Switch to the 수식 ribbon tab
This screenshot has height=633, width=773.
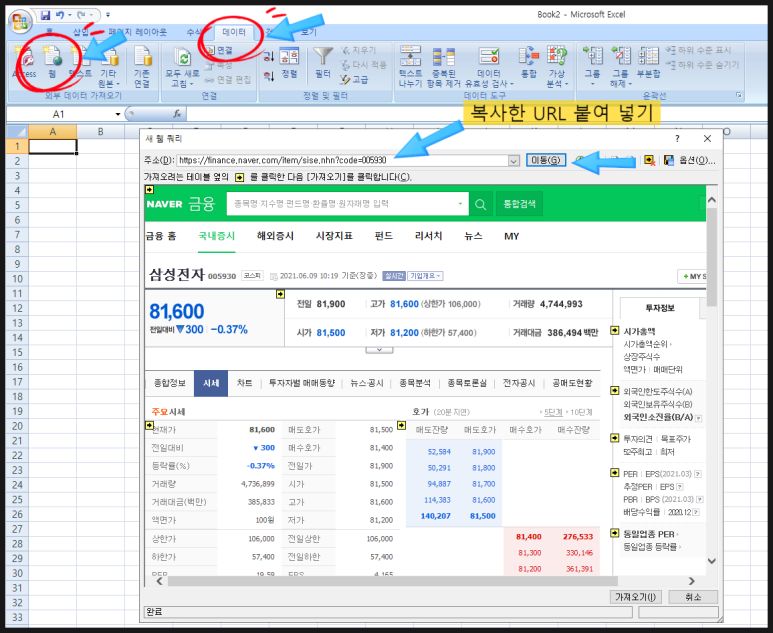click(194, 33)
